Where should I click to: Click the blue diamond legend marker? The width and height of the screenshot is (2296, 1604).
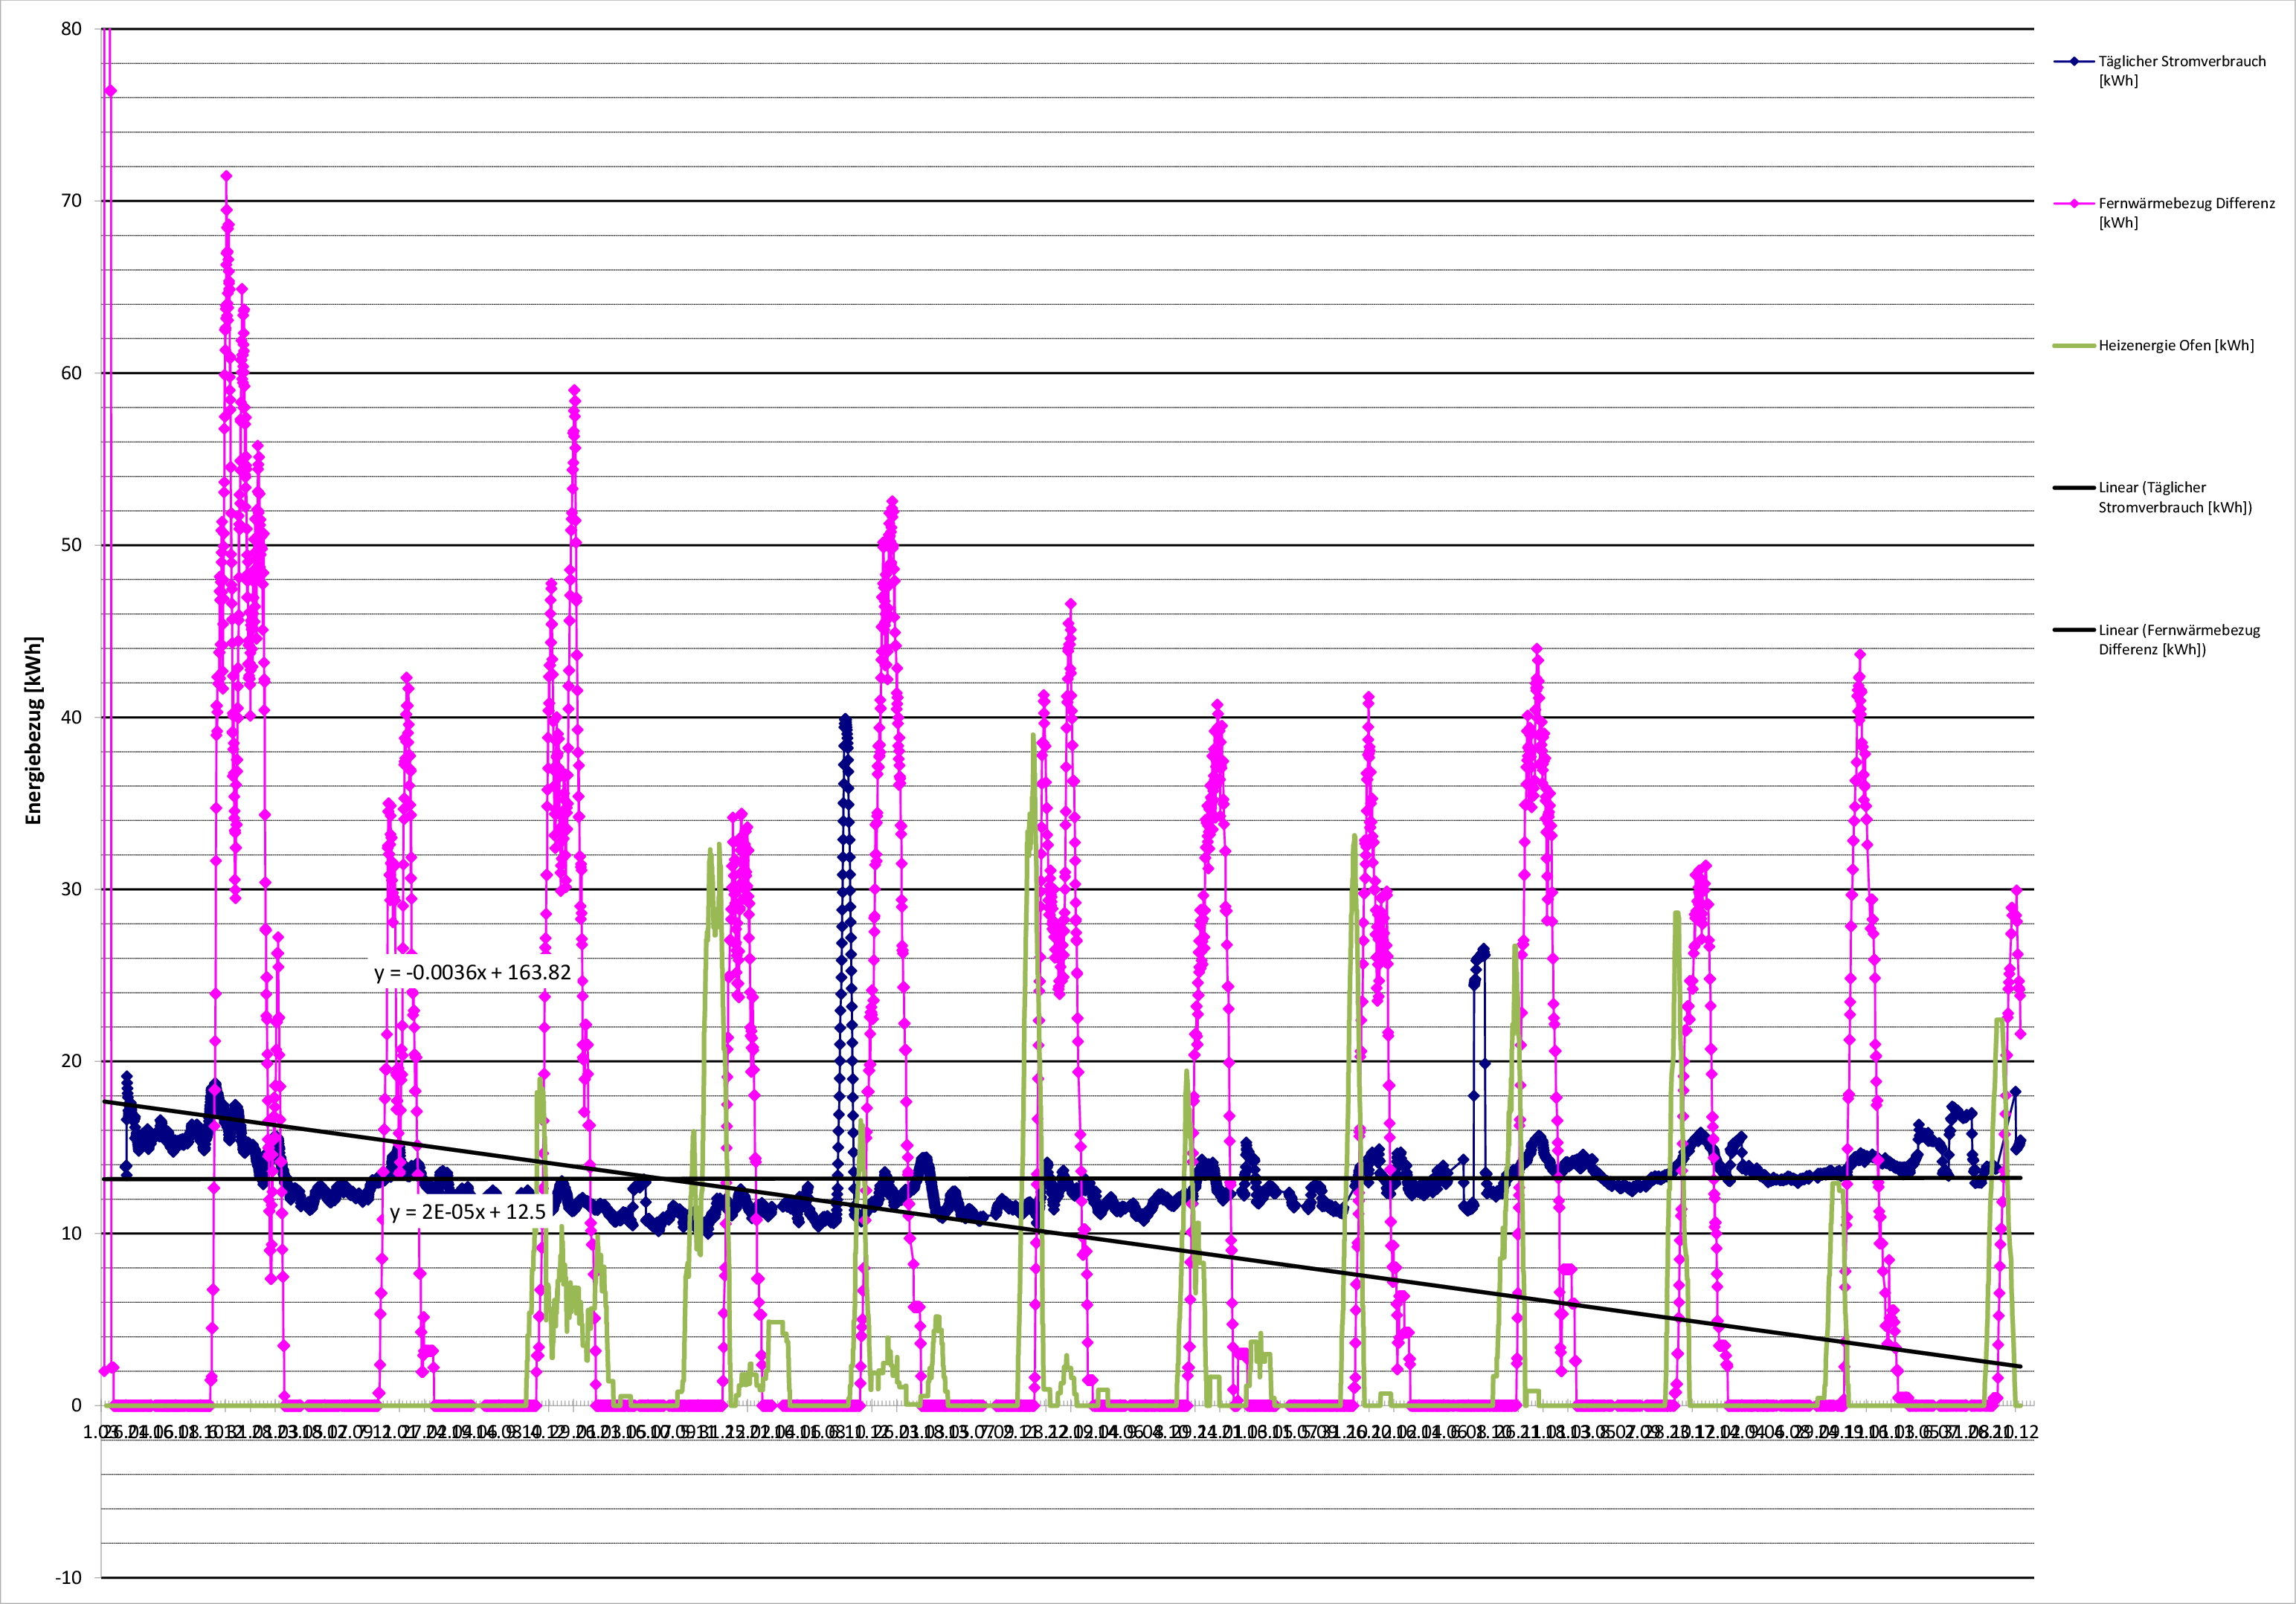point(2074,62)
